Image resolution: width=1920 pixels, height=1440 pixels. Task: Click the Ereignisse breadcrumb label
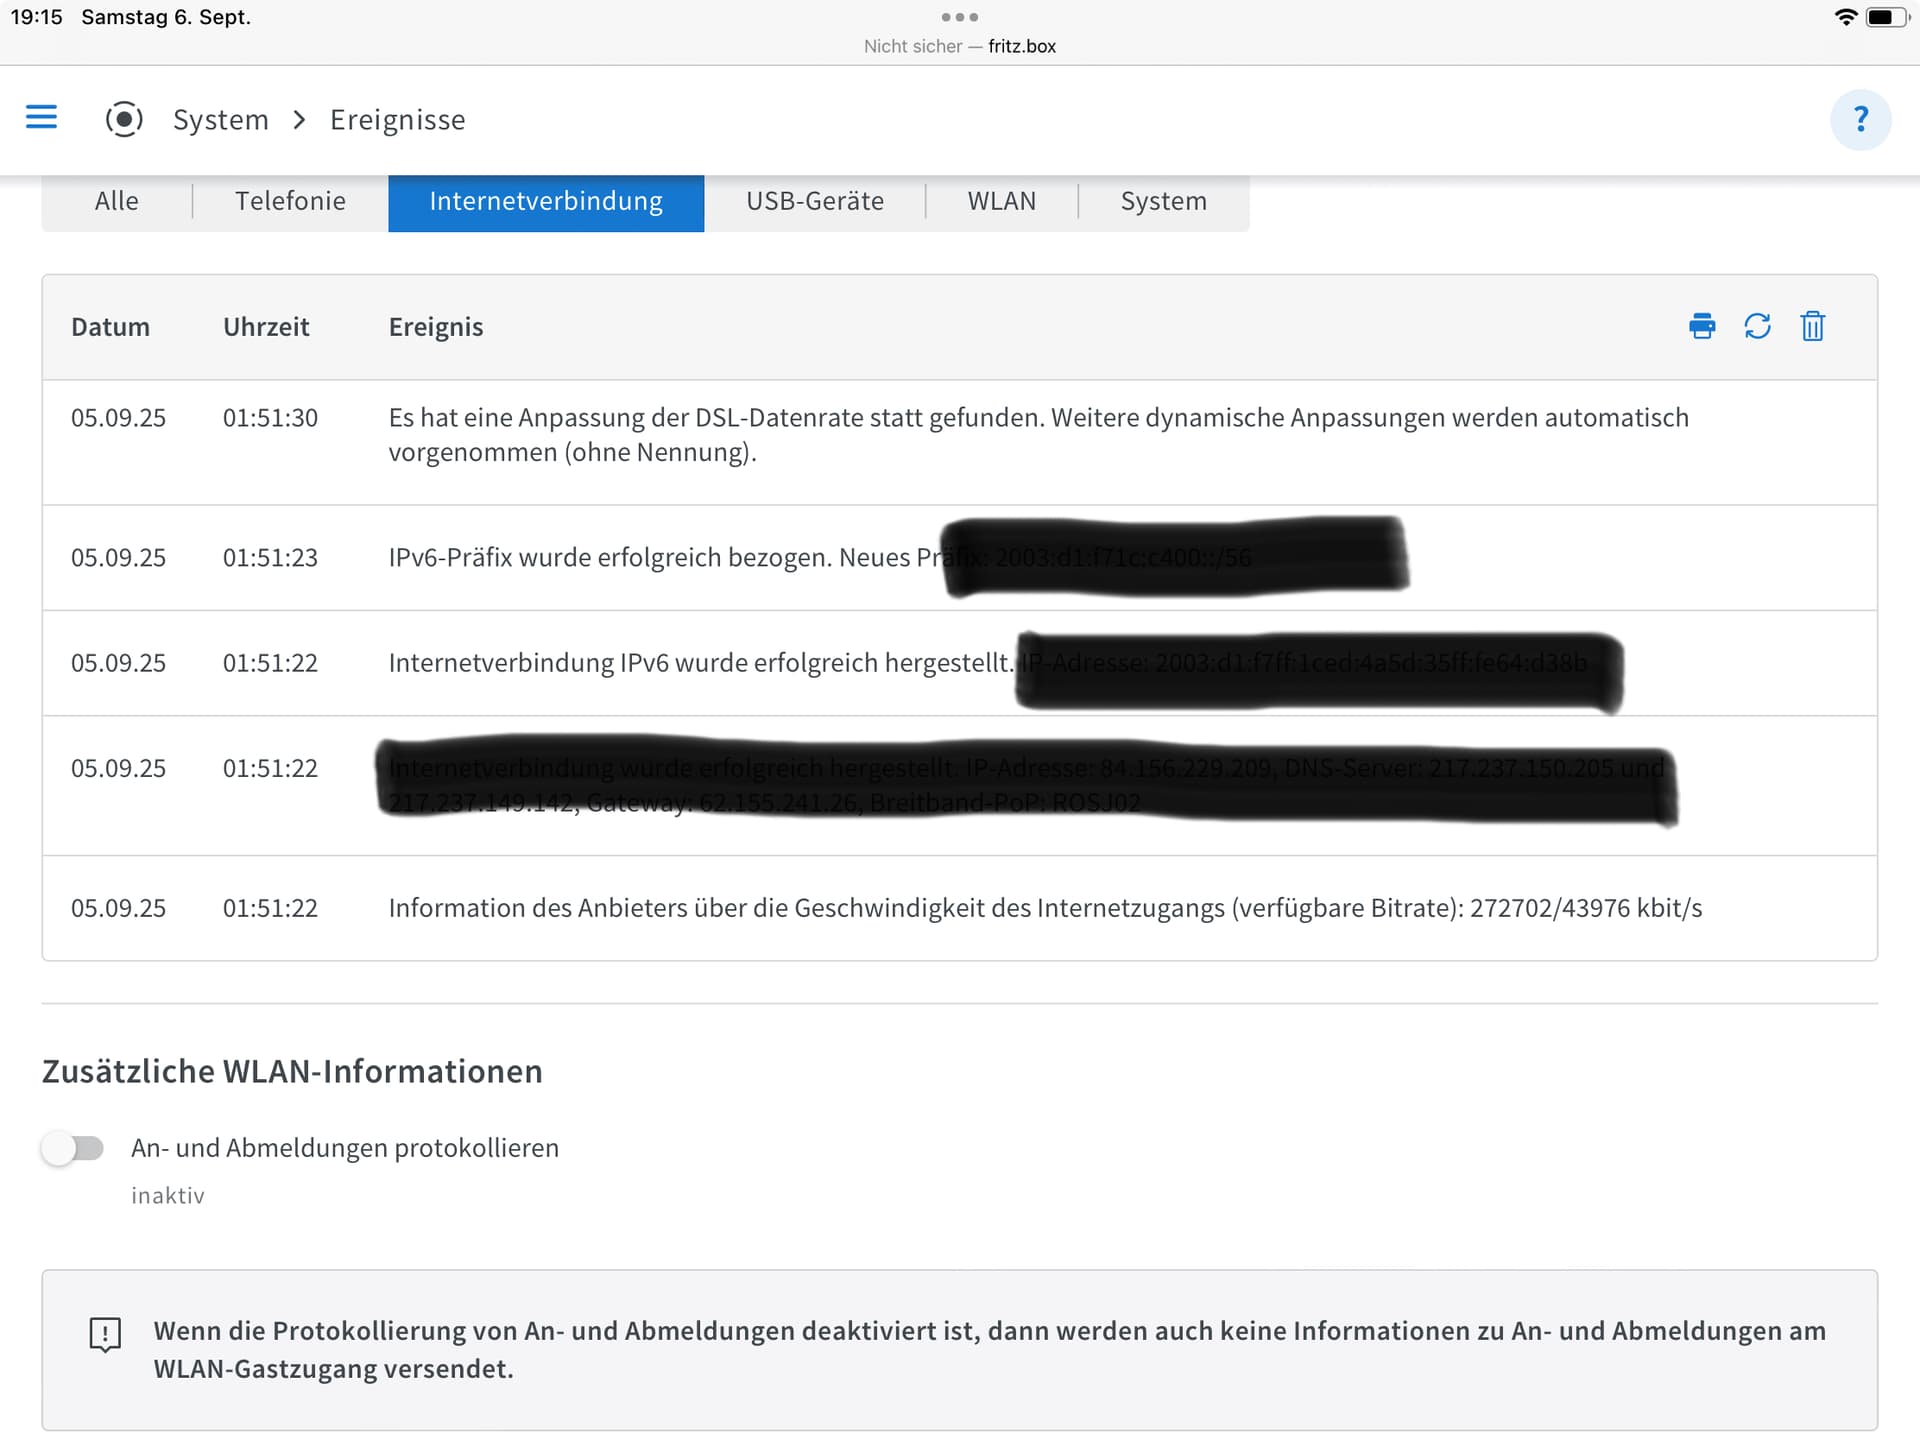point(397,120)
